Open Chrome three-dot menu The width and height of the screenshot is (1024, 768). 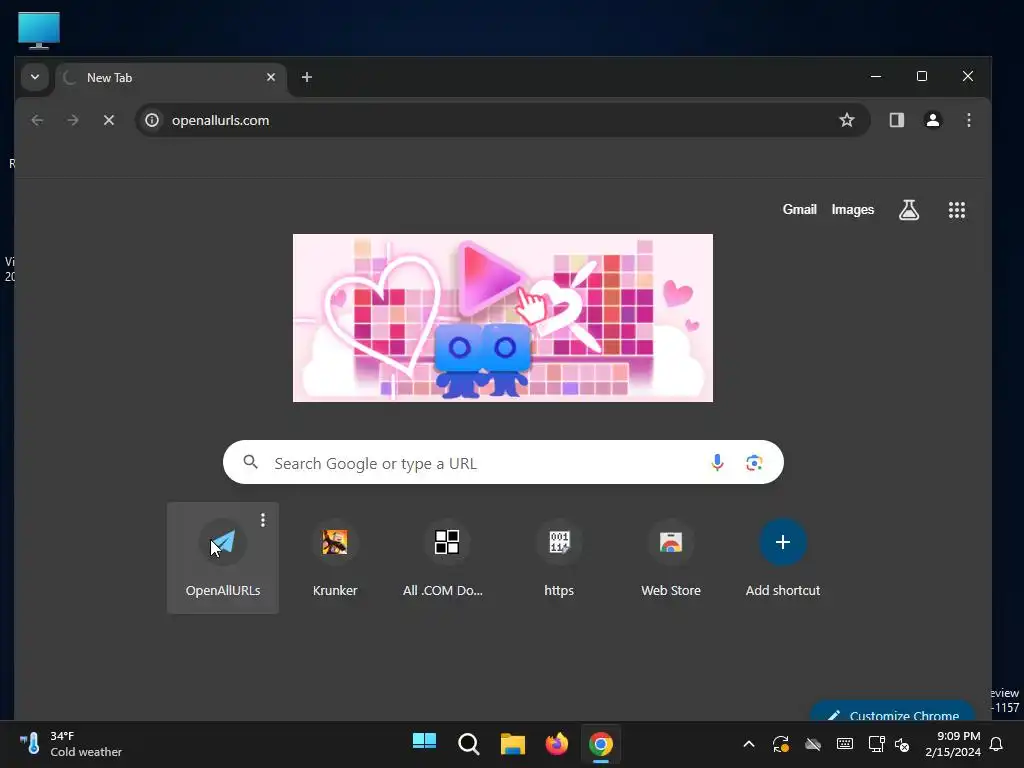pos(968,120)
